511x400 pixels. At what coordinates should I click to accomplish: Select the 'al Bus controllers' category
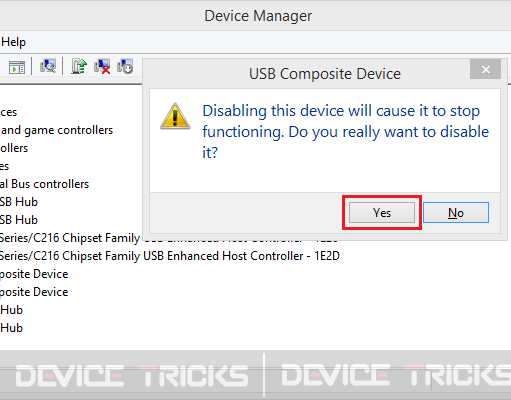point(44,184)
